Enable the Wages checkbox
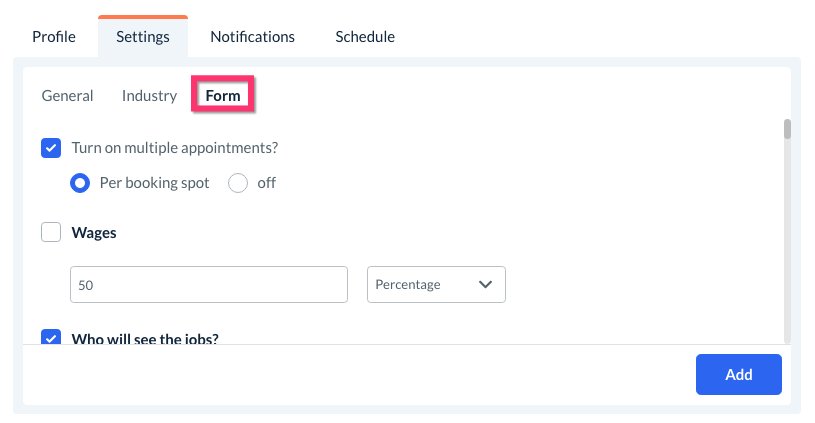815x423 pixels. (51, 233)
